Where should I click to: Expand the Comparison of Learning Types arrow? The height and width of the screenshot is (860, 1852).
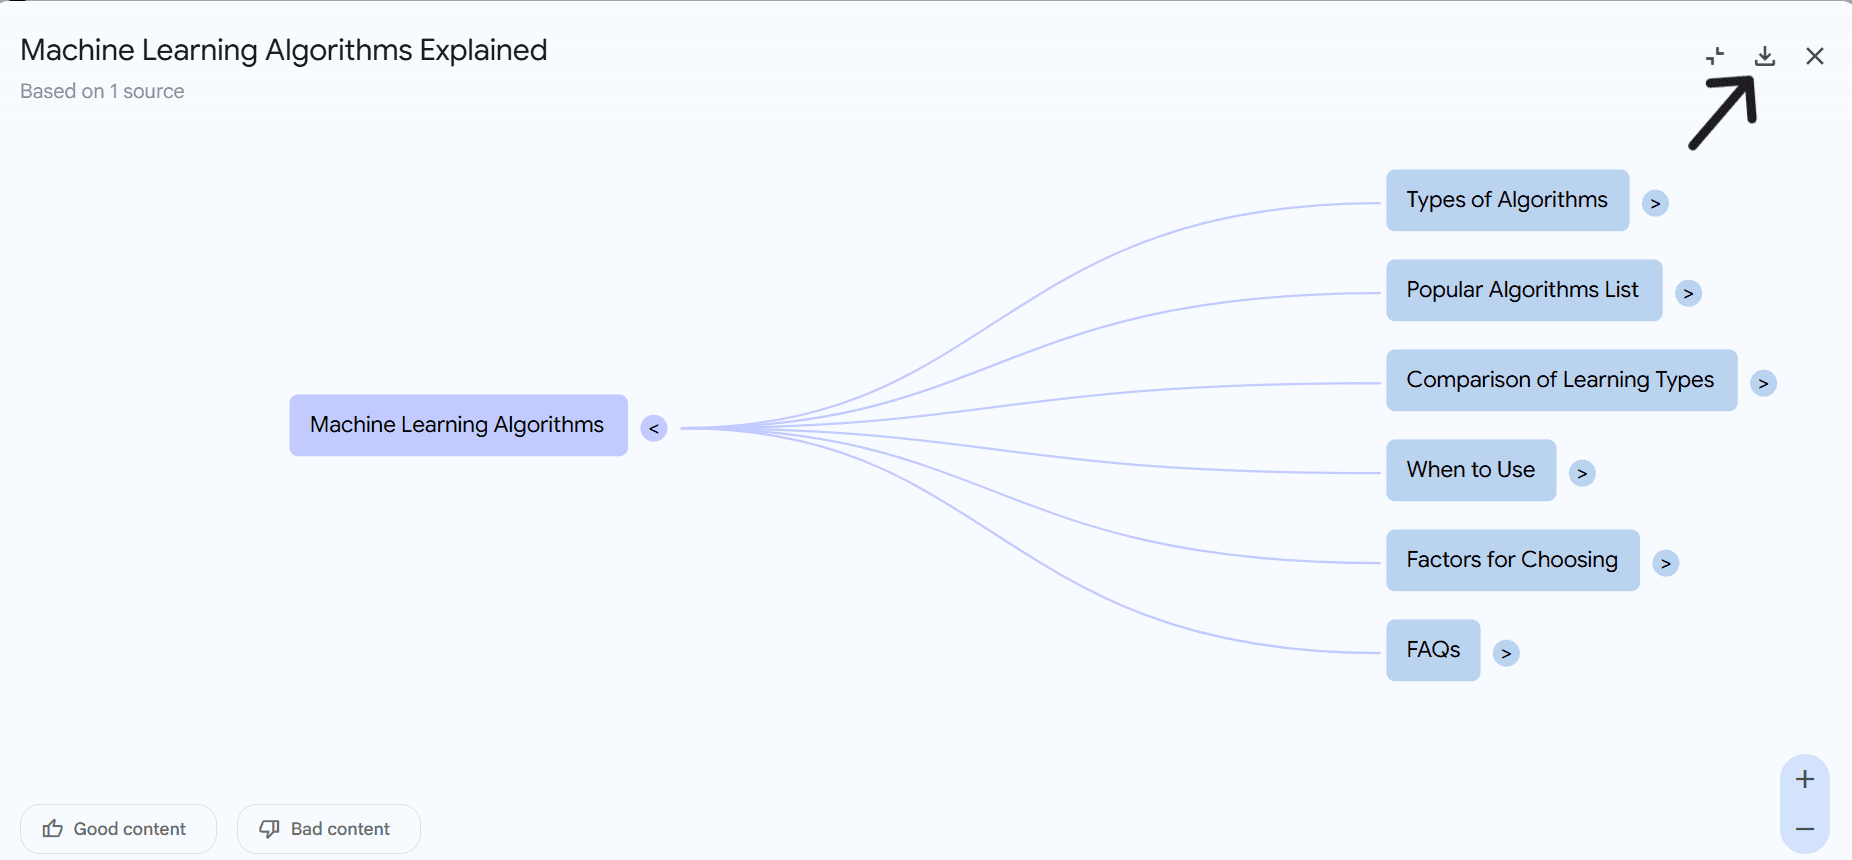1764,383
